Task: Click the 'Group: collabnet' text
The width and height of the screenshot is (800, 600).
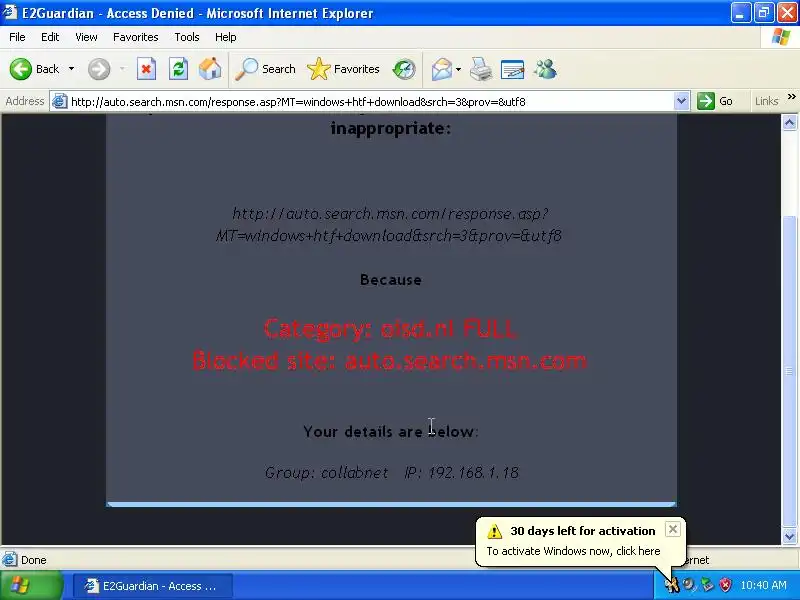Action: tap(327, 472)
